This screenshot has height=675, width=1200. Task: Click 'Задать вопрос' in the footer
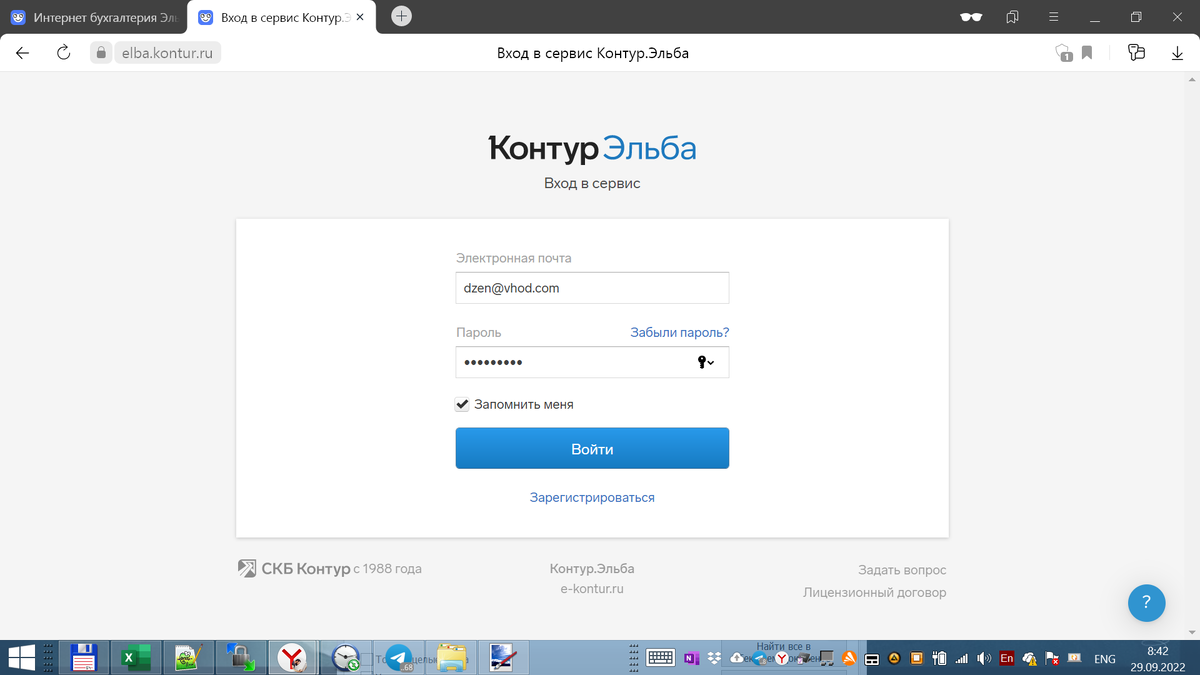point(902,570)
